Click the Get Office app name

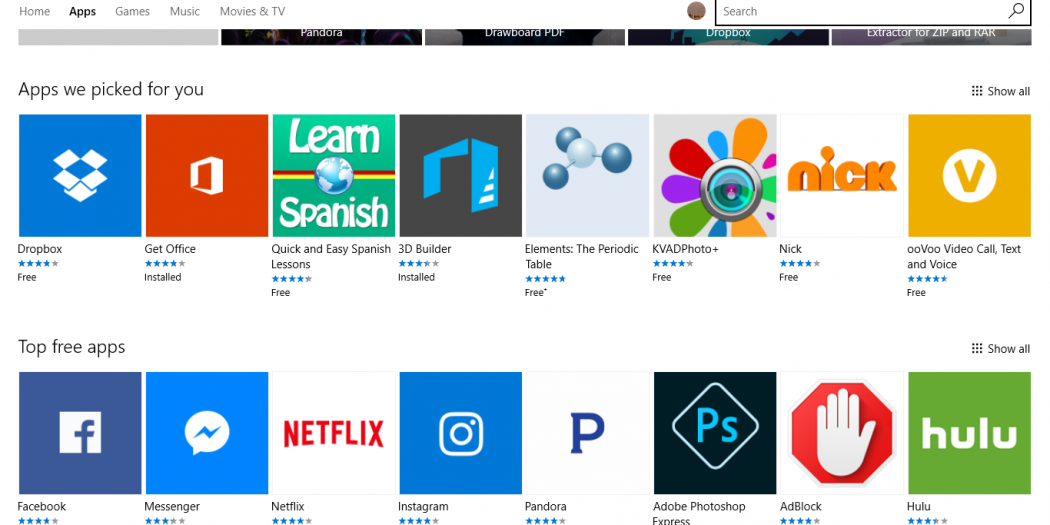pos(170,248)
